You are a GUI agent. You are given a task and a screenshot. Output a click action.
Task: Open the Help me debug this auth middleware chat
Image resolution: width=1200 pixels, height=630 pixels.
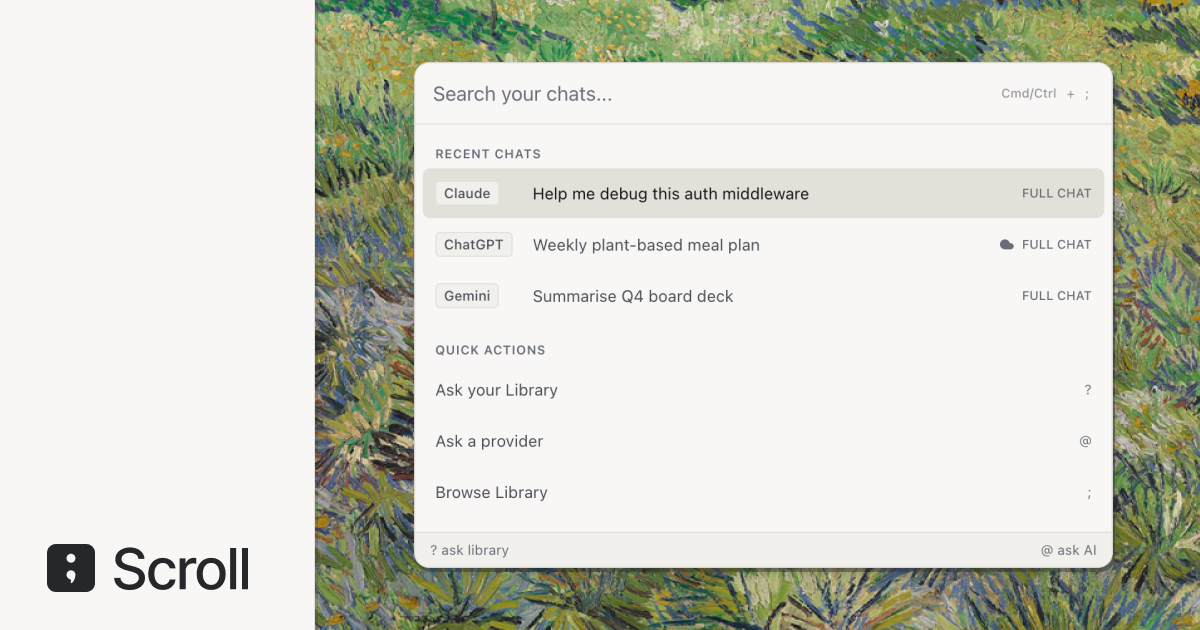tap(763, 193)
